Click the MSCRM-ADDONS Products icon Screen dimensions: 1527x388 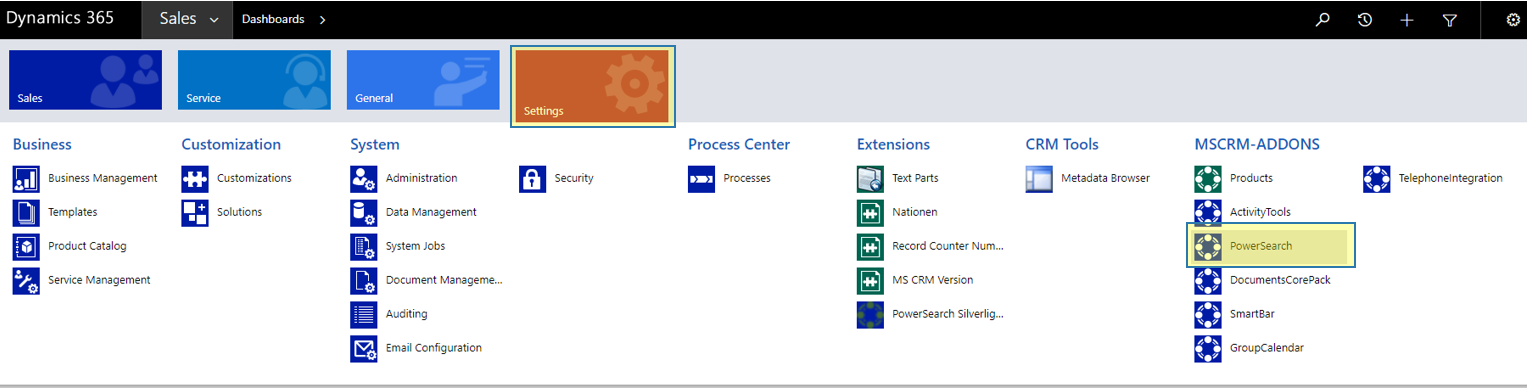click(1209, 179)
